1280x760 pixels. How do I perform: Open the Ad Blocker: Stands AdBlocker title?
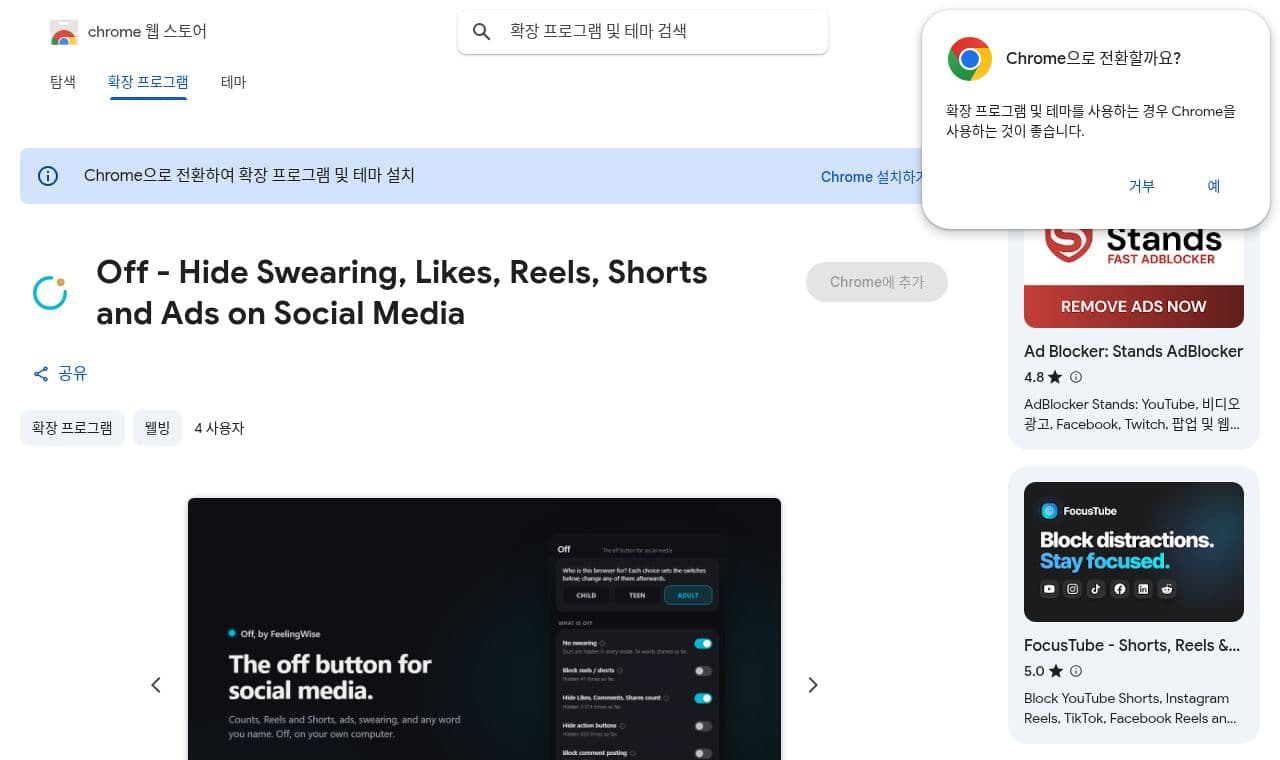pyautogui.click(x=1133, y=351)
